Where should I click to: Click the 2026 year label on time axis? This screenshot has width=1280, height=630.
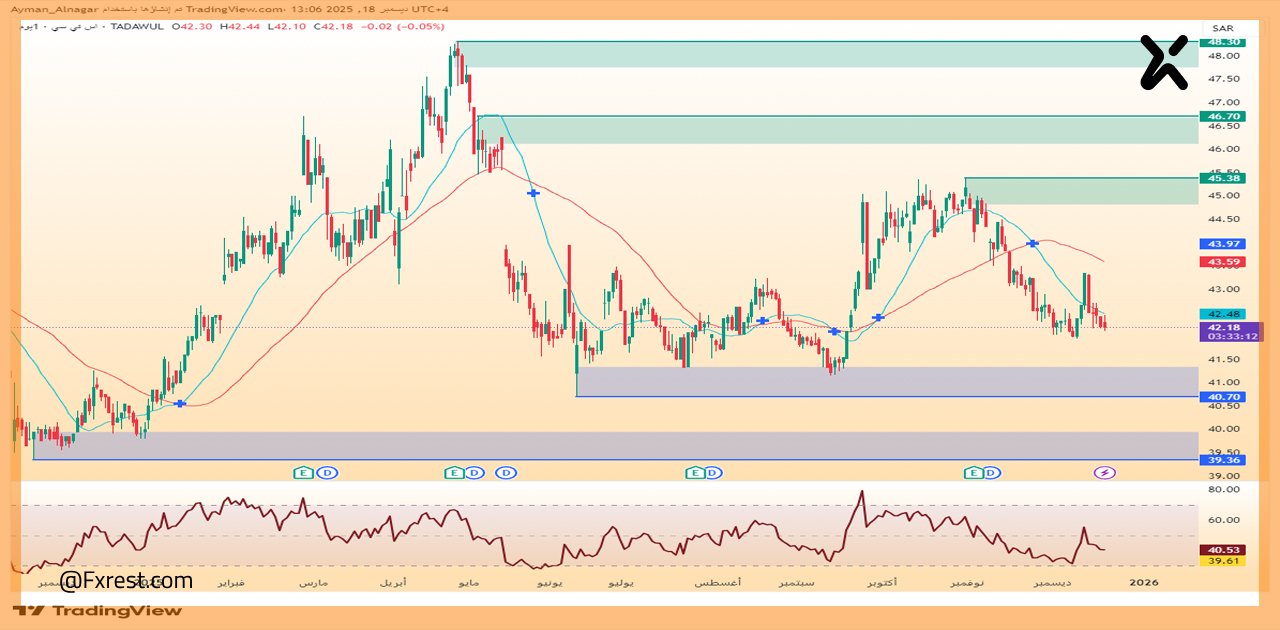pyautogui.click(x=1144, y=582)
